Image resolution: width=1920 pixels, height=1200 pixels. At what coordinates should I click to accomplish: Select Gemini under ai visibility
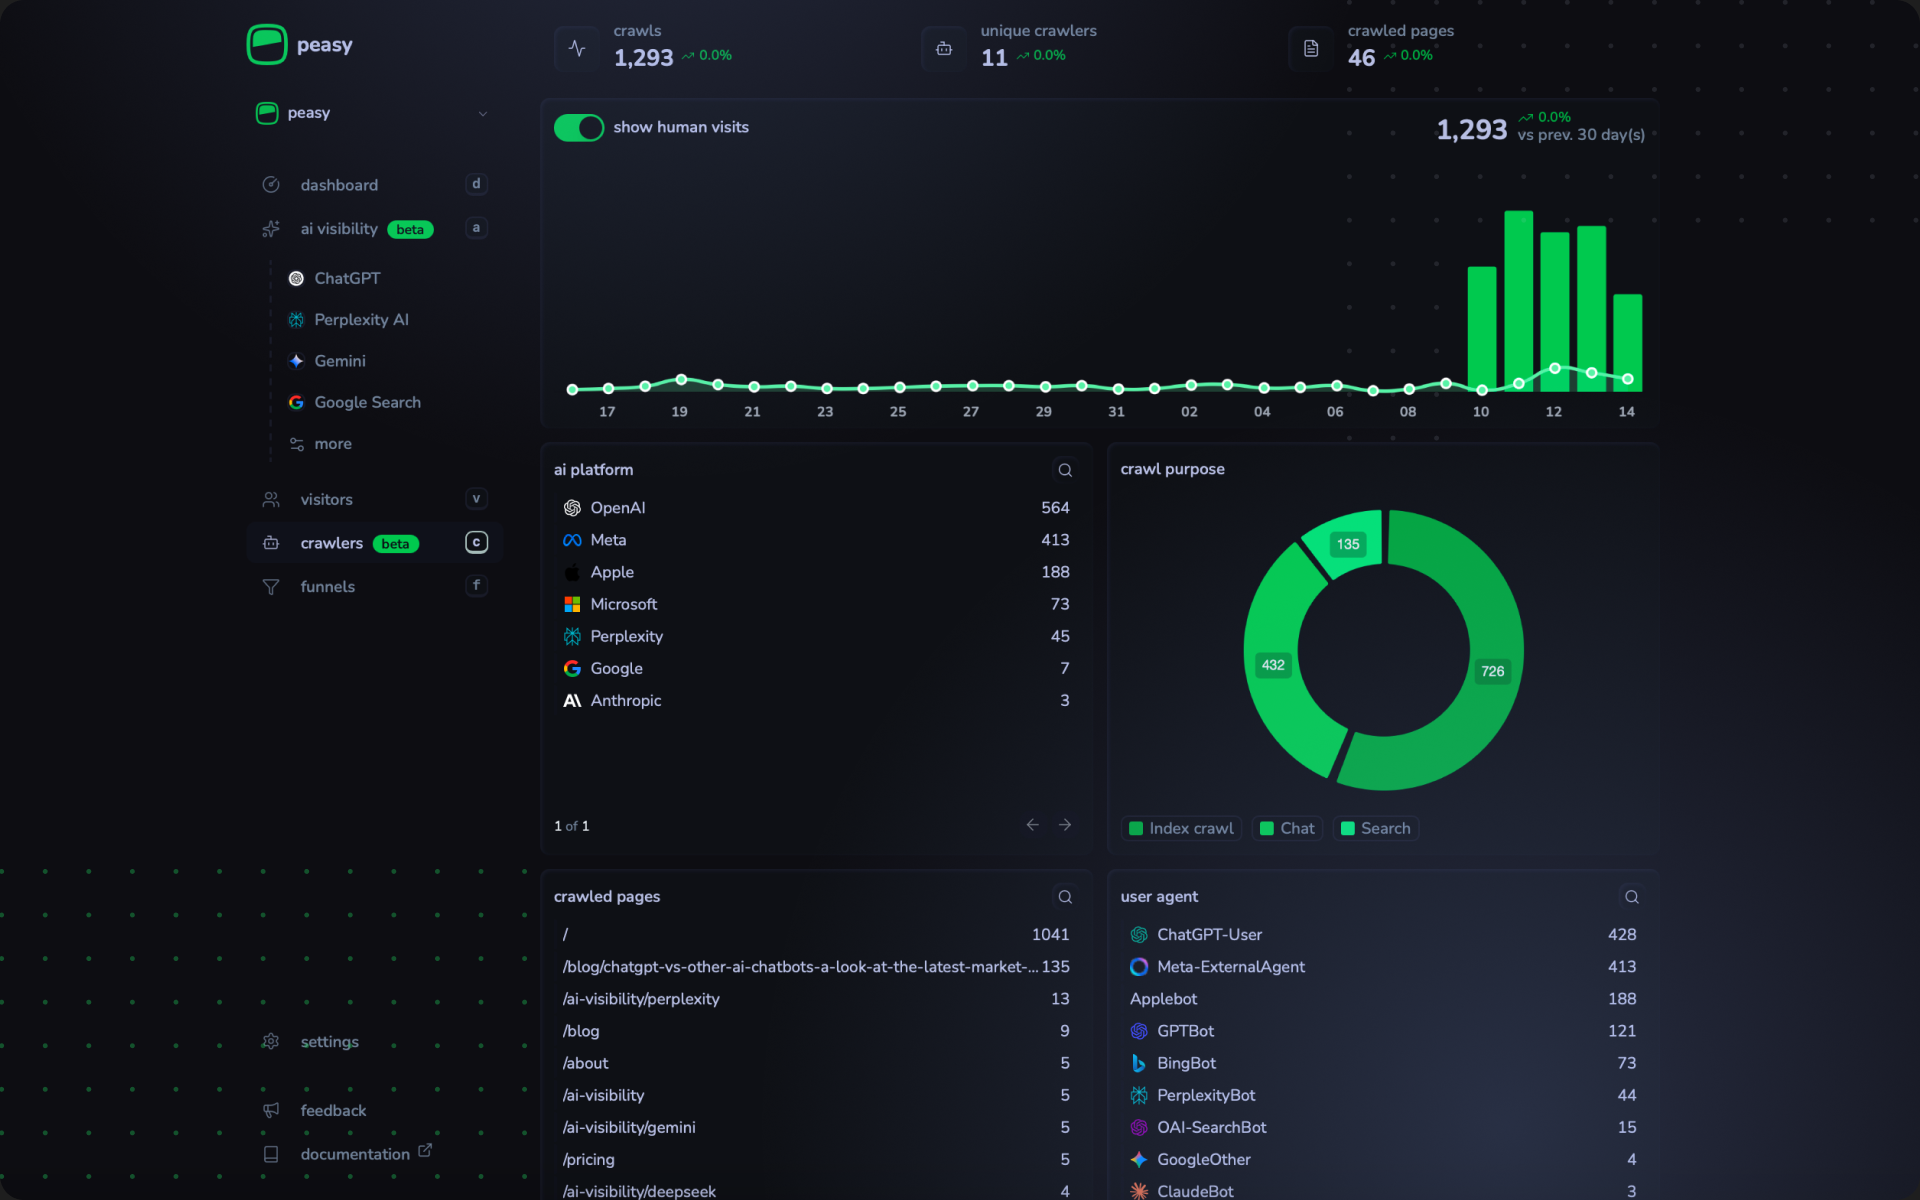tap(339, 361)
